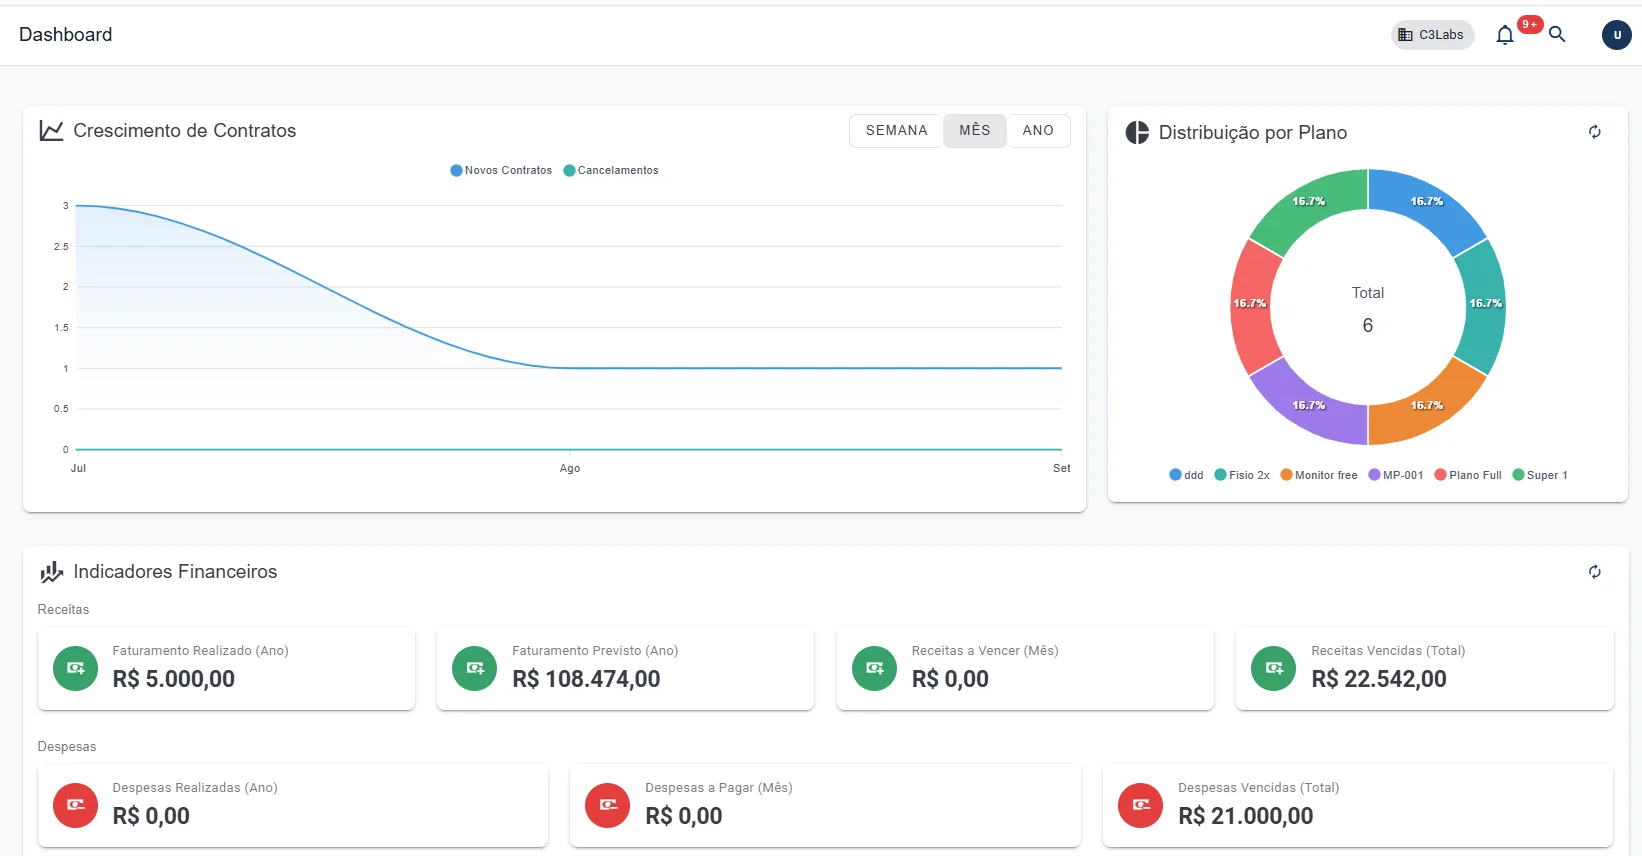The height and width of the screenshot is (856, 1642).
Task: Open the notifications bell icon
Action: (1505, 35)
